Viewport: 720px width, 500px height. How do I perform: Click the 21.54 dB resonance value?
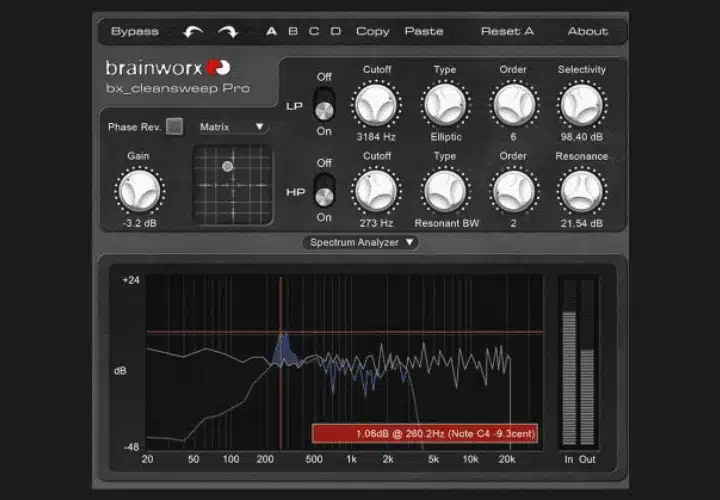[582, 223]
